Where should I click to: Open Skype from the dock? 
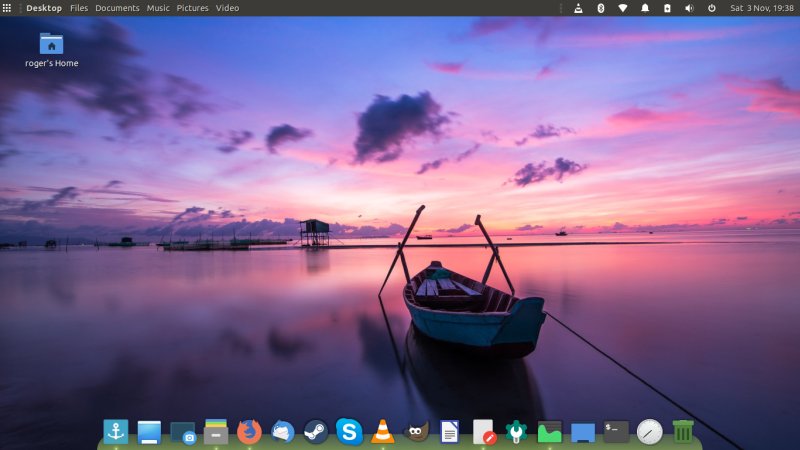(349, 431)
